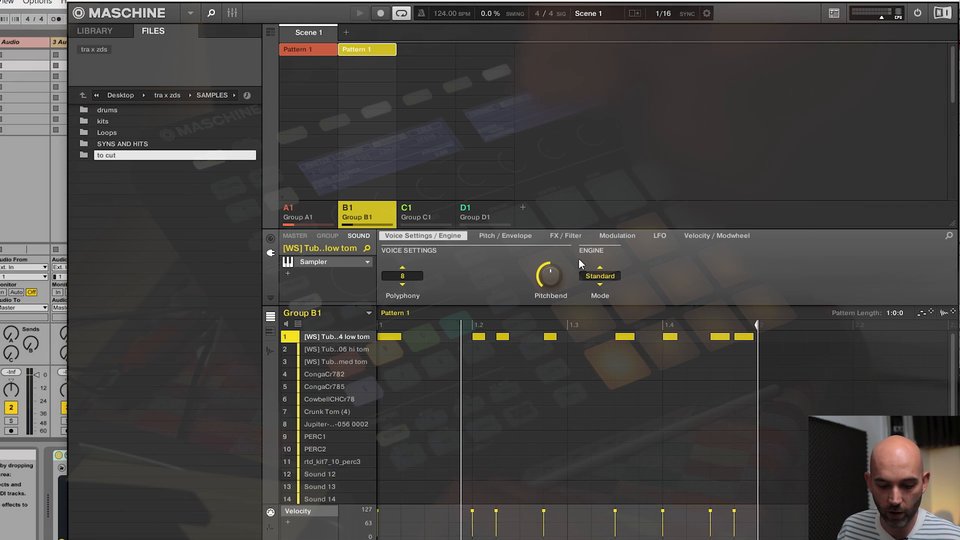This screenshot has width=960, height=540.
Task: Switch to MASTER channel tab
Action: [295, 236]
